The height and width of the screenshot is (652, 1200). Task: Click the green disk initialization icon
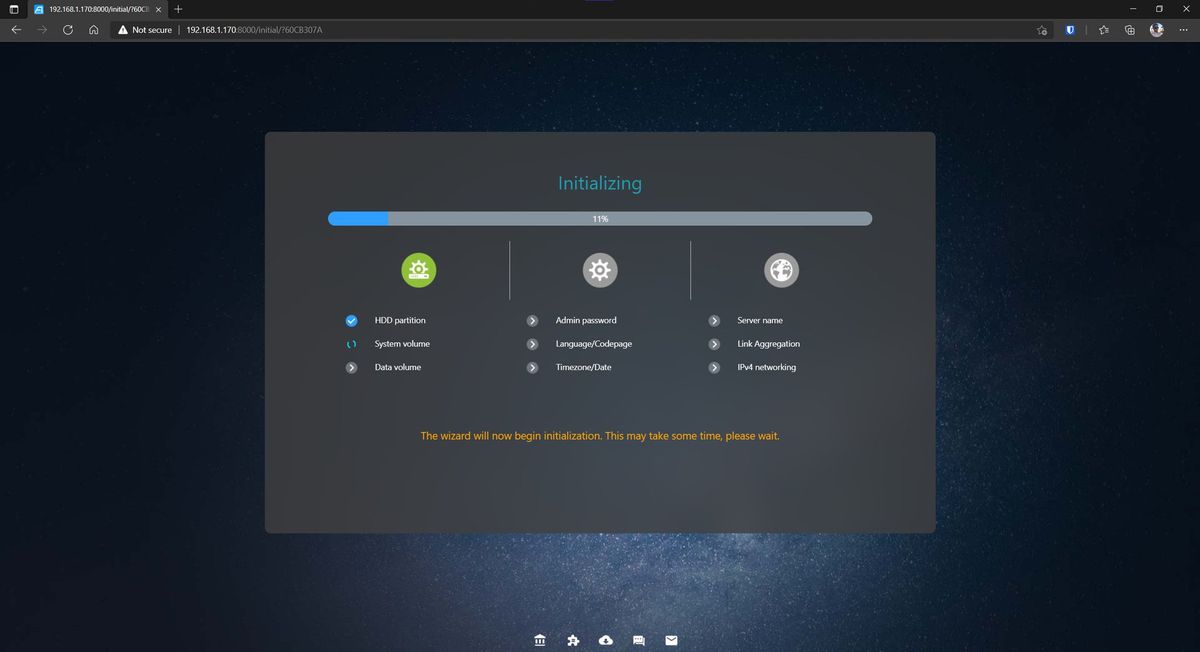point(419,270)
